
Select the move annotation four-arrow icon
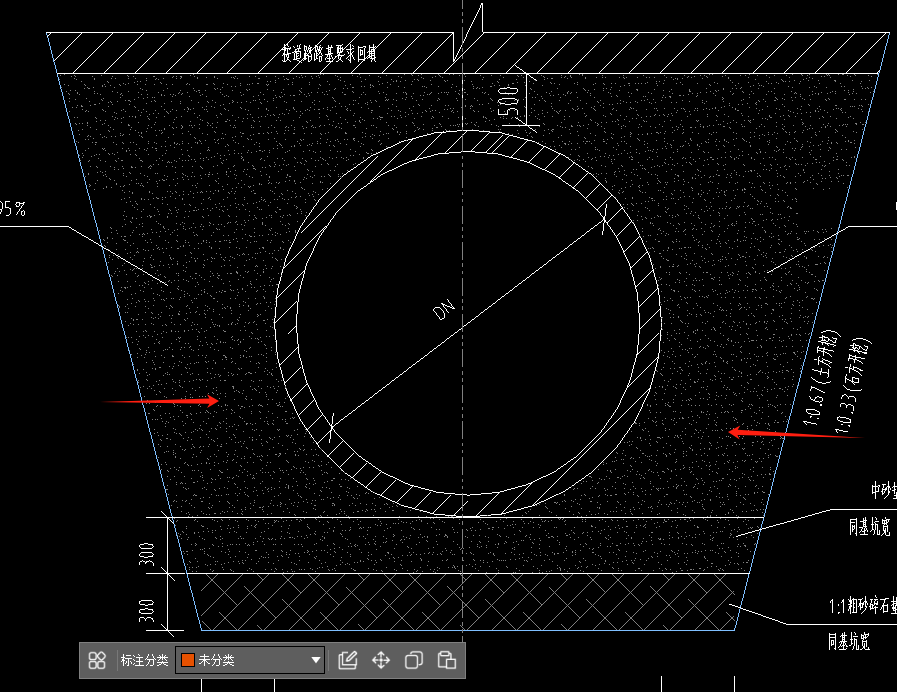[381, 661]
